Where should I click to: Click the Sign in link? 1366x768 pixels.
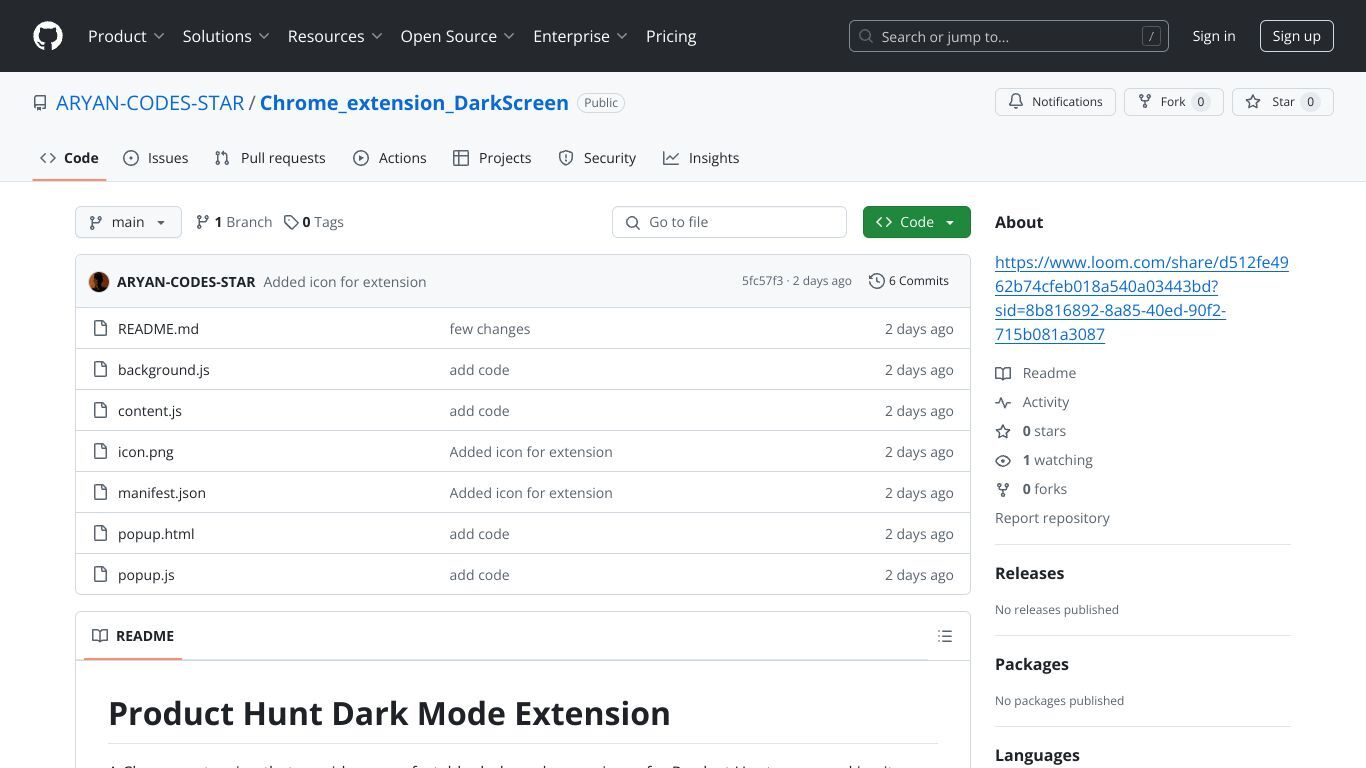coord(1214,36)
